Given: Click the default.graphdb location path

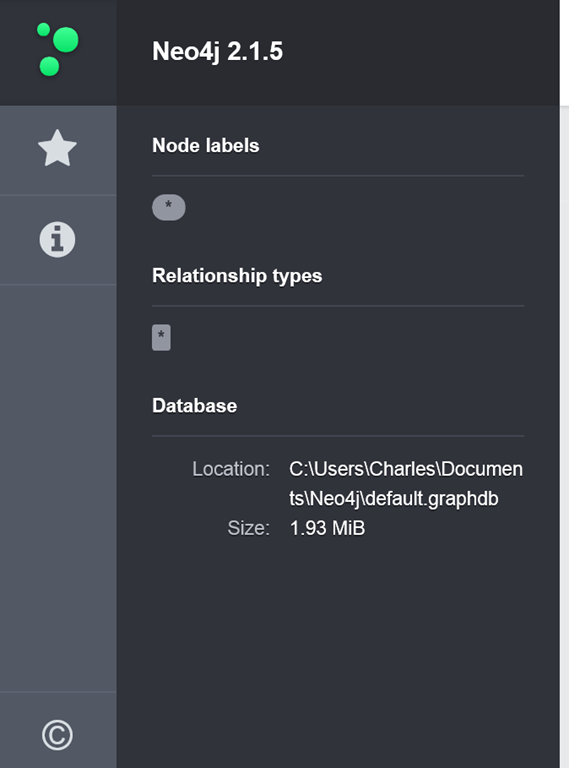Looking at the screenshot, I should (x=406, y=484).
